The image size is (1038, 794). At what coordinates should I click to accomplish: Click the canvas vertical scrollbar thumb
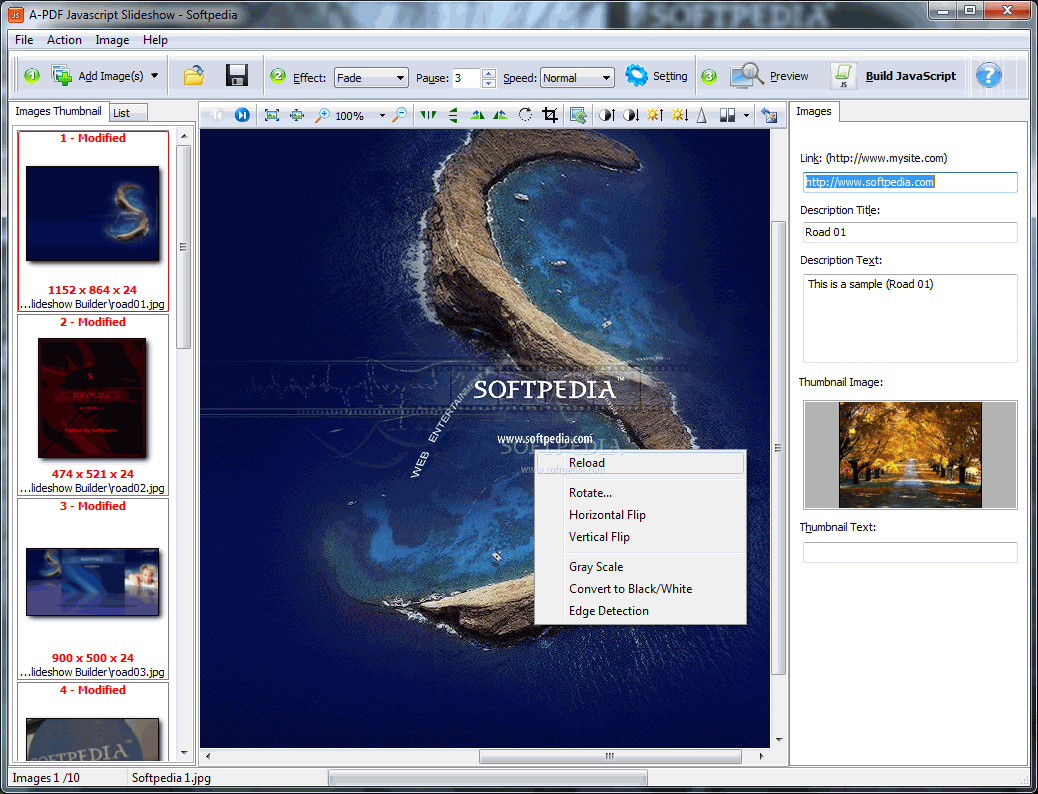[778, 448]
